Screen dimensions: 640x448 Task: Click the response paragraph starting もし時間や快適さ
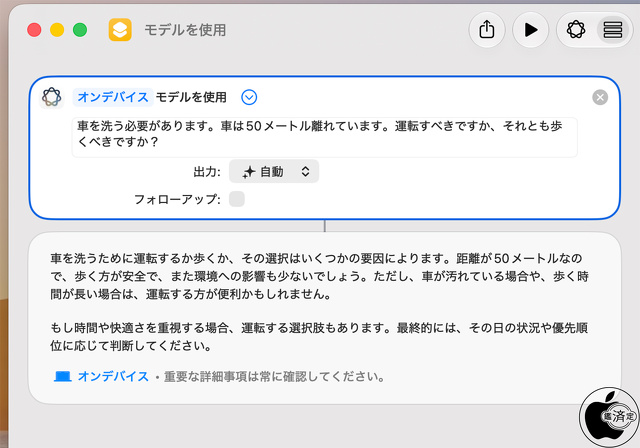(319, 337)
